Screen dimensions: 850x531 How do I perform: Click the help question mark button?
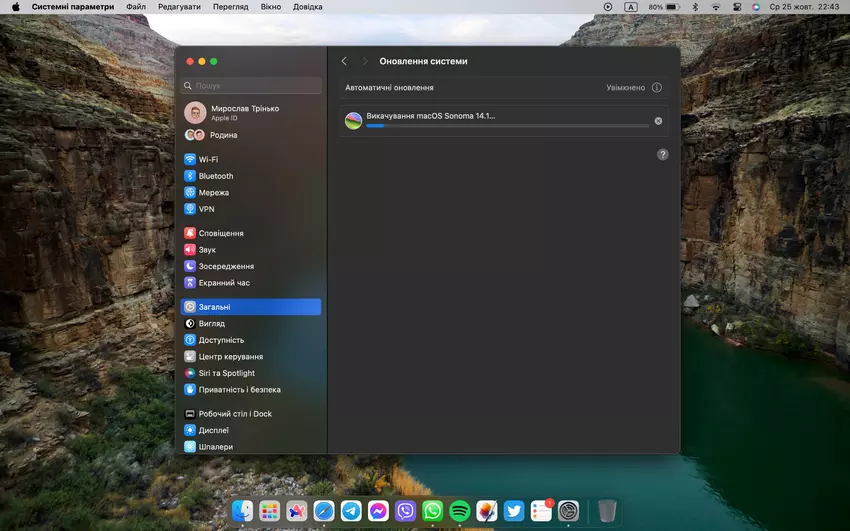click(662, 154)
